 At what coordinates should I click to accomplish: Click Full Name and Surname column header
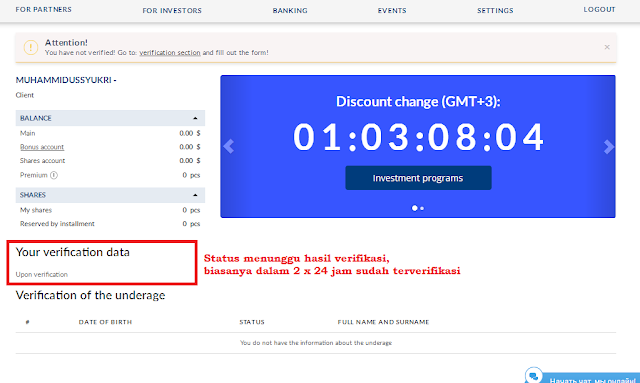point(383,322)
